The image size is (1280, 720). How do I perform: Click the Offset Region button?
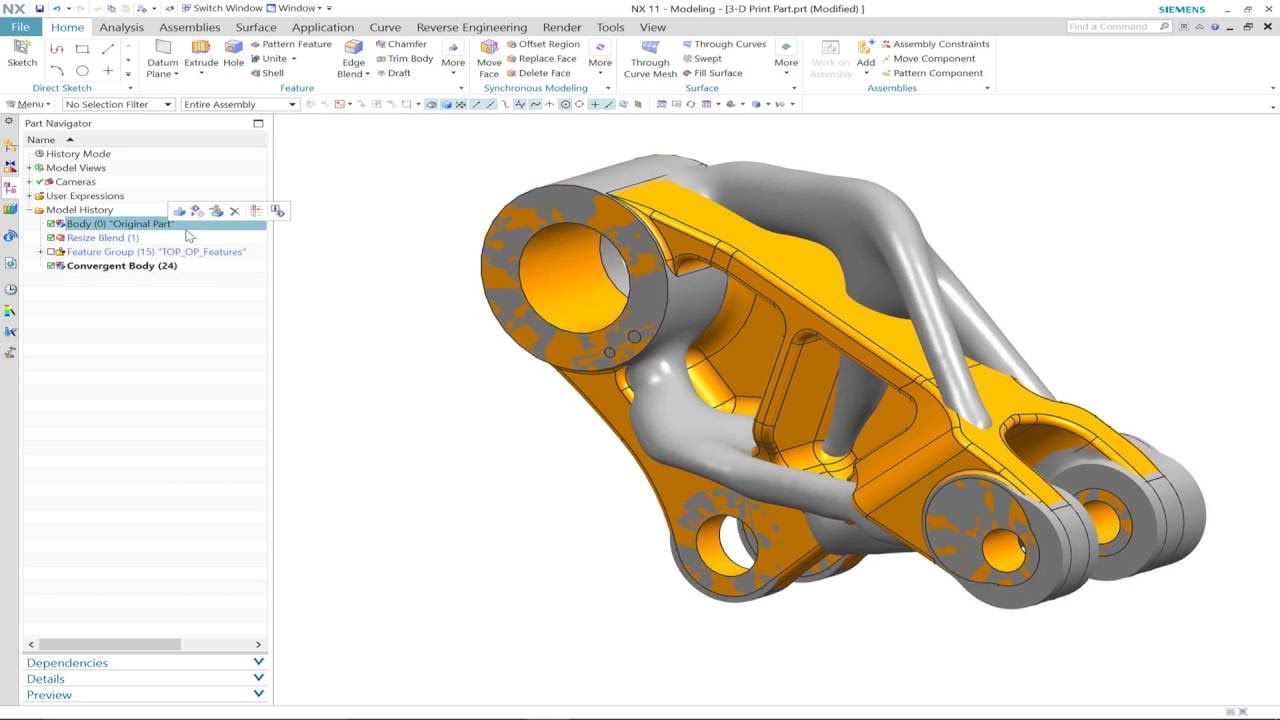(543, 44)
